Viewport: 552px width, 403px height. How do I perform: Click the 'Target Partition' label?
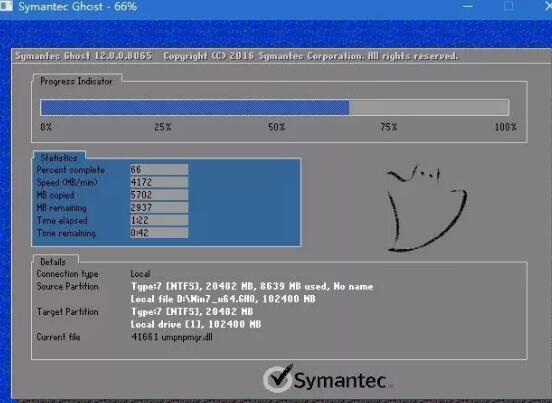coord(68,312)
